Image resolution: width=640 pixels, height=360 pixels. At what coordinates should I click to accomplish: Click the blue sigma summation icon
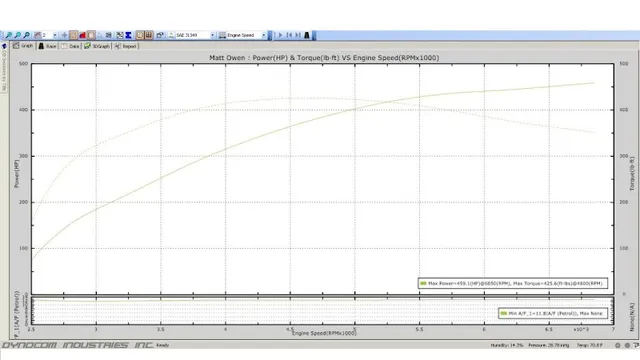click(x=128, y=36)
